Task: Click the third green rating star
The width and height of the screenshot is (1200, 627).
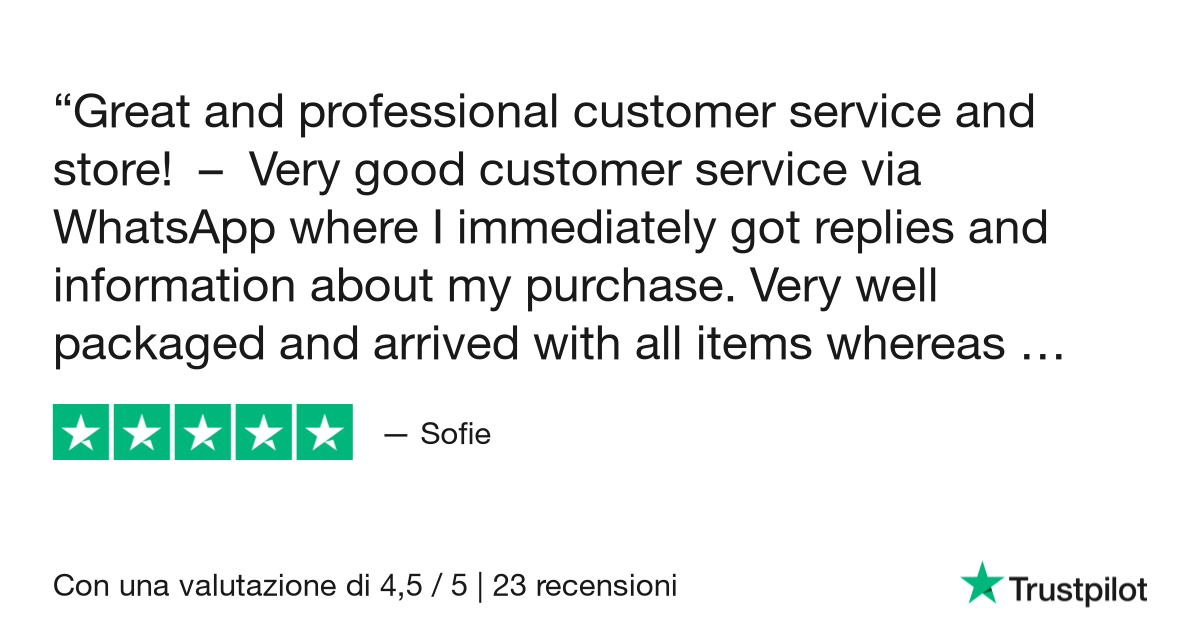Action: (203, 432)
